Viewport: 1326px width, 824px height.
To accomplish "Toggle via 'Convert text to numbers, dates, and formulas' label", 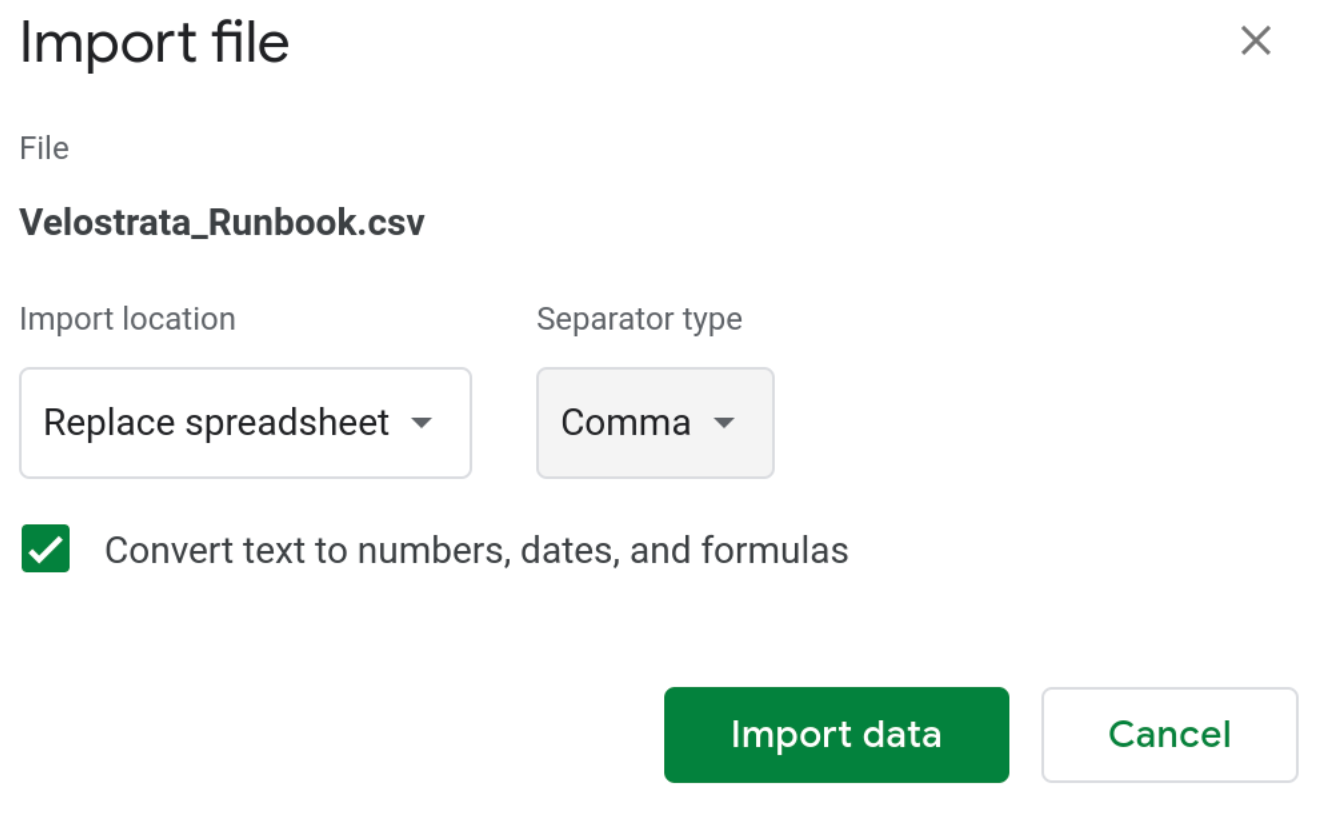I will (x=476, y=551).
